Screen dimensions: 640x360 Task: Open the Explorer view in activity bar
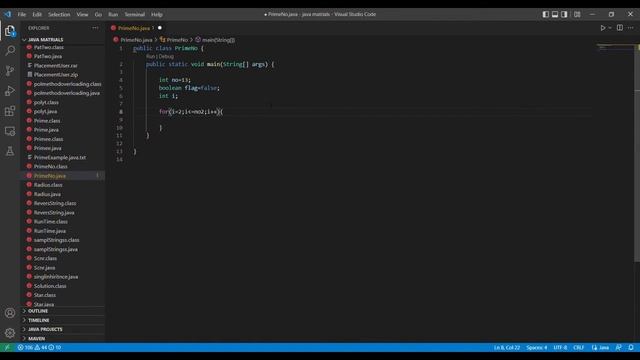[x=10, y=31]
